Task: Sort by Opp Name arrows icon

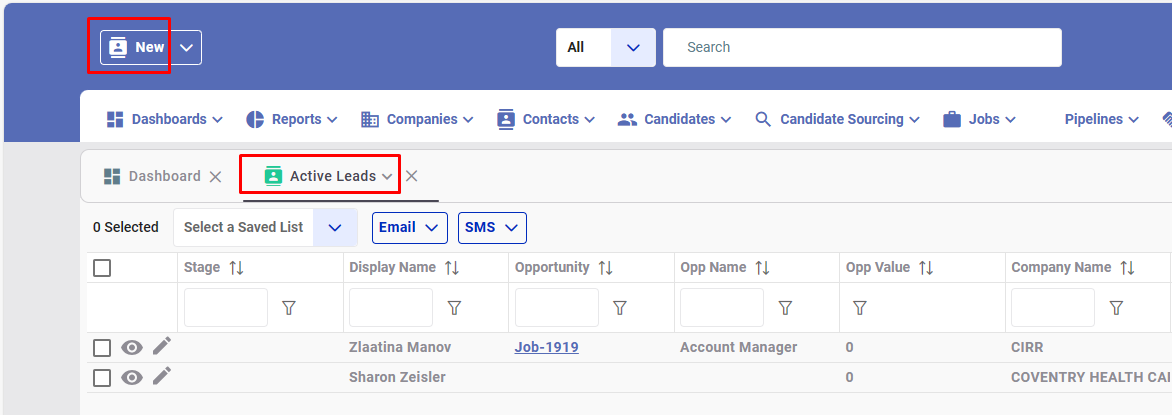Action: tap(762, 268)
